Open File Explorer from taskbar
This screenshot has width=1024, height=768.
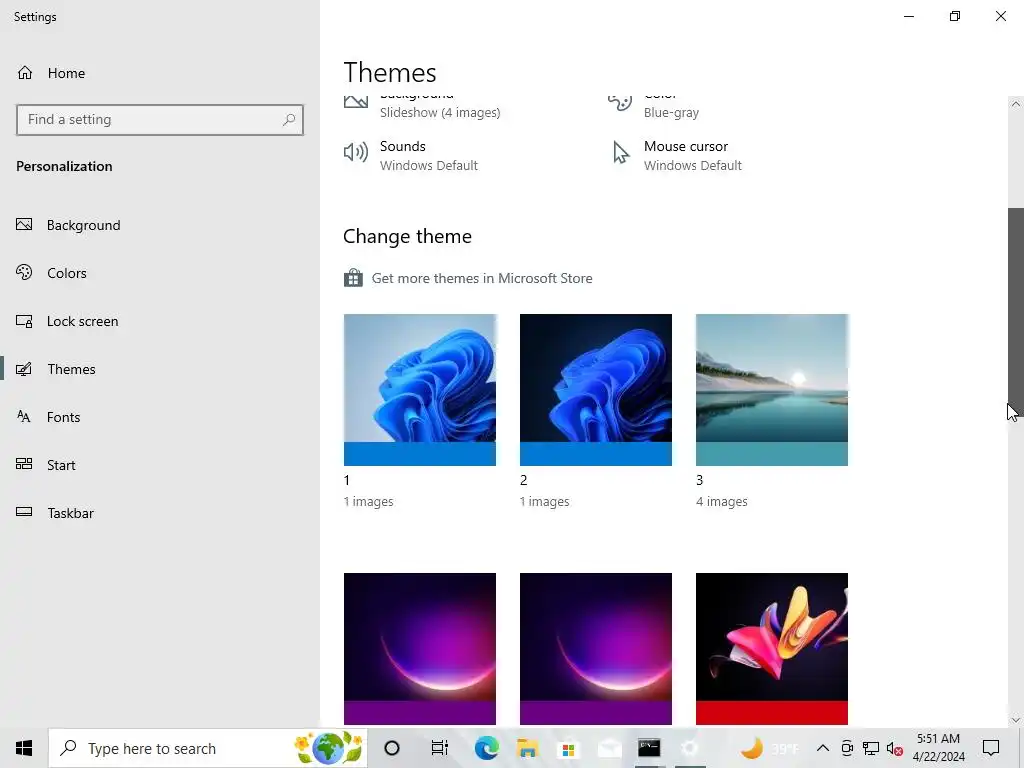pos(527,748)
